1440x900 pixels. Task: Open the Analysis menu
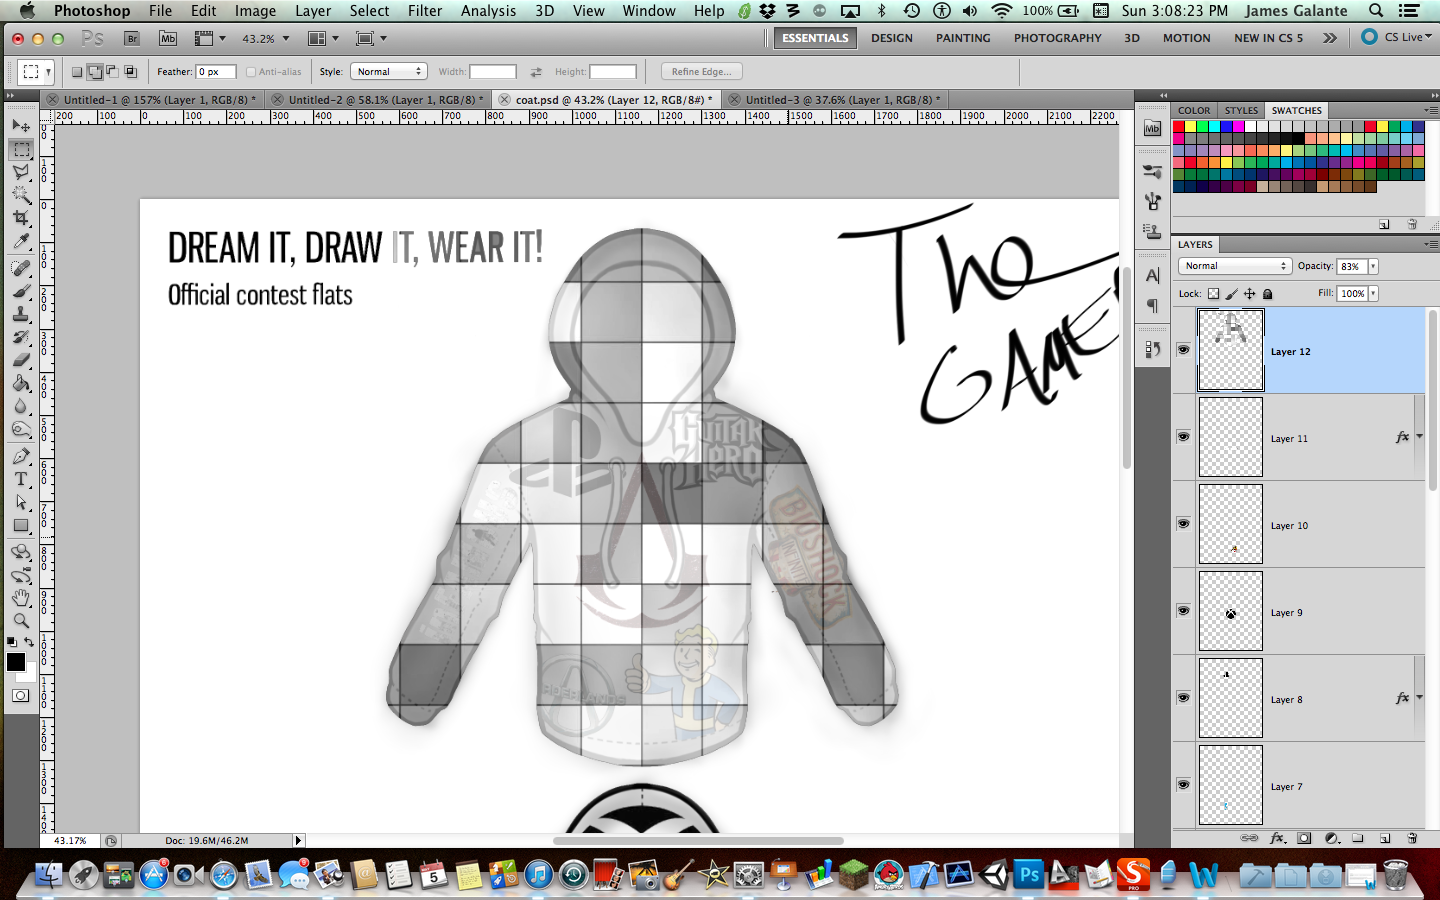[x=488, y=11]
